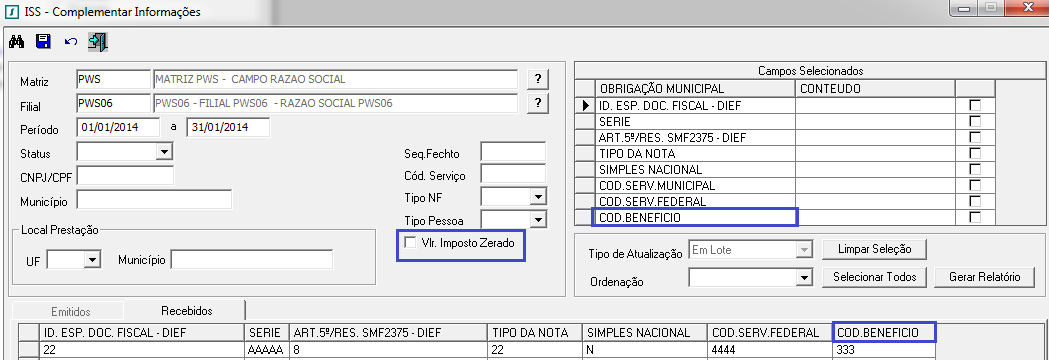The image size is (1049, 360).
Task: Open the Local Prestação UF dropdown
Action: 92,260
